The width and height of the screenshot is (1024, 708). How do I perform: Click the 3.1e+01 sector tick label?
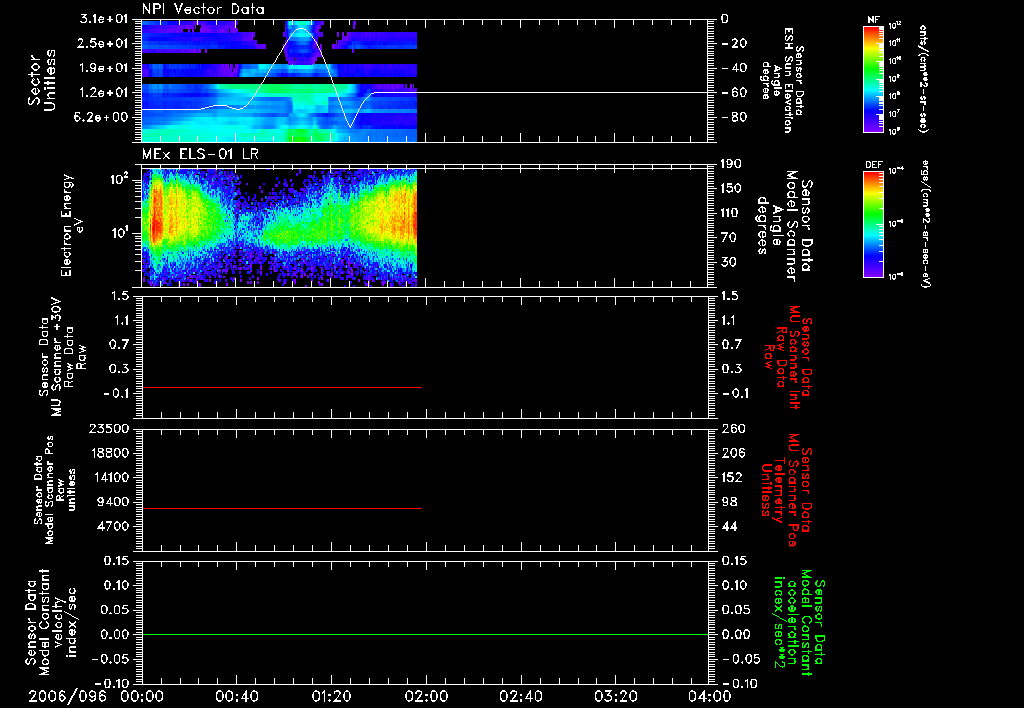[x=105, y=19]
